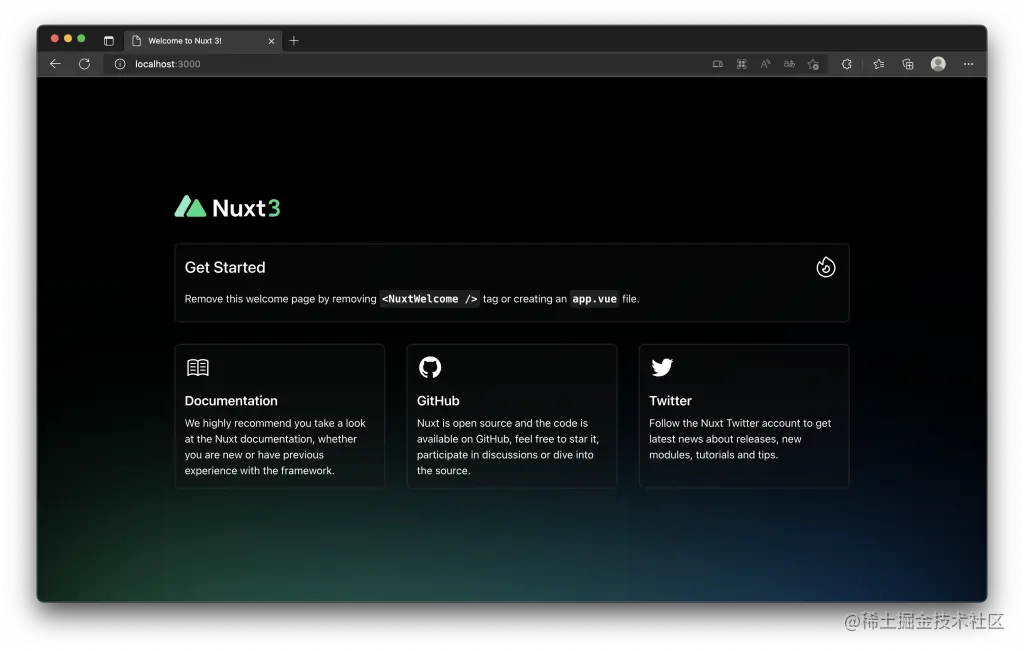Image resolution: width=1024 pixels, height=651 pixels.
Task: Close the browser window with red button
Action: coord(55,39)
